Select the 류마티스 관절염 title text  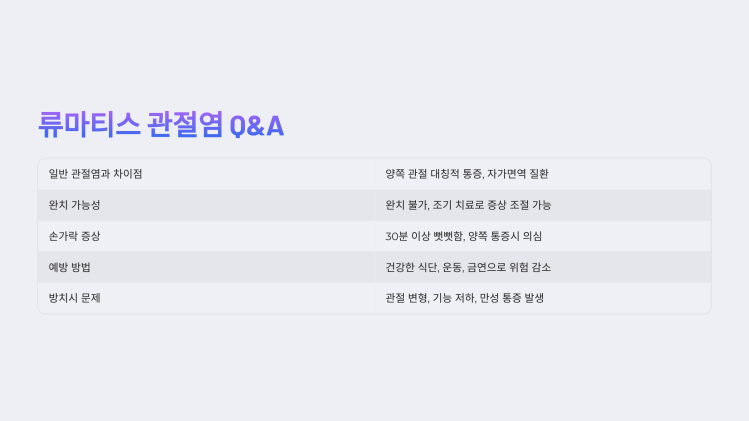point(130,125)
